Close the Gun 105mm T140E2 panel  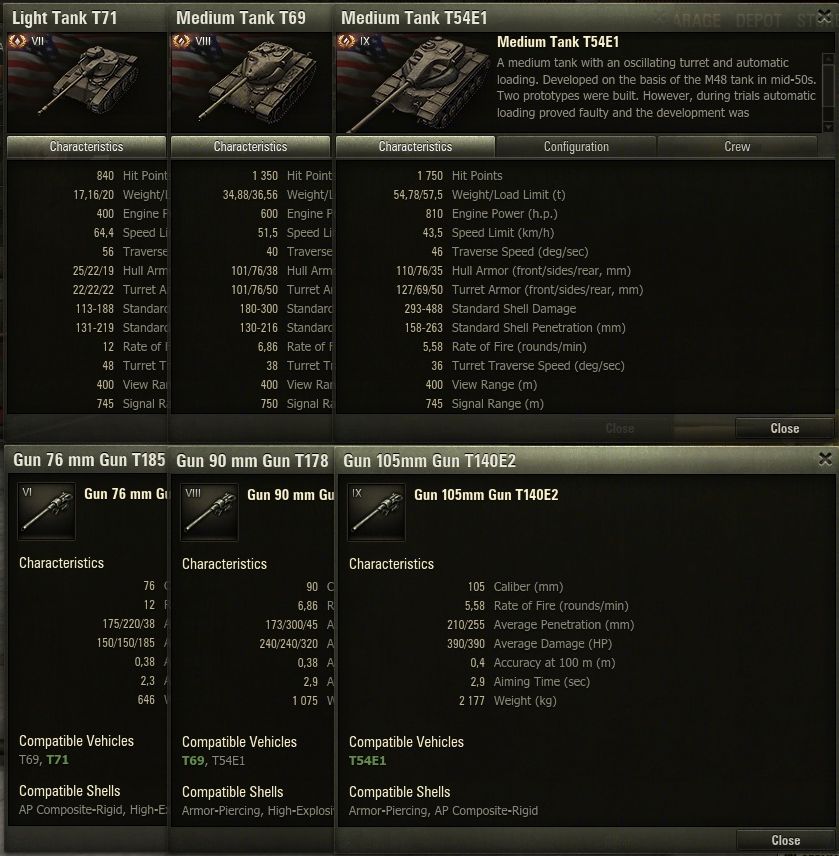tap(786, 840)
